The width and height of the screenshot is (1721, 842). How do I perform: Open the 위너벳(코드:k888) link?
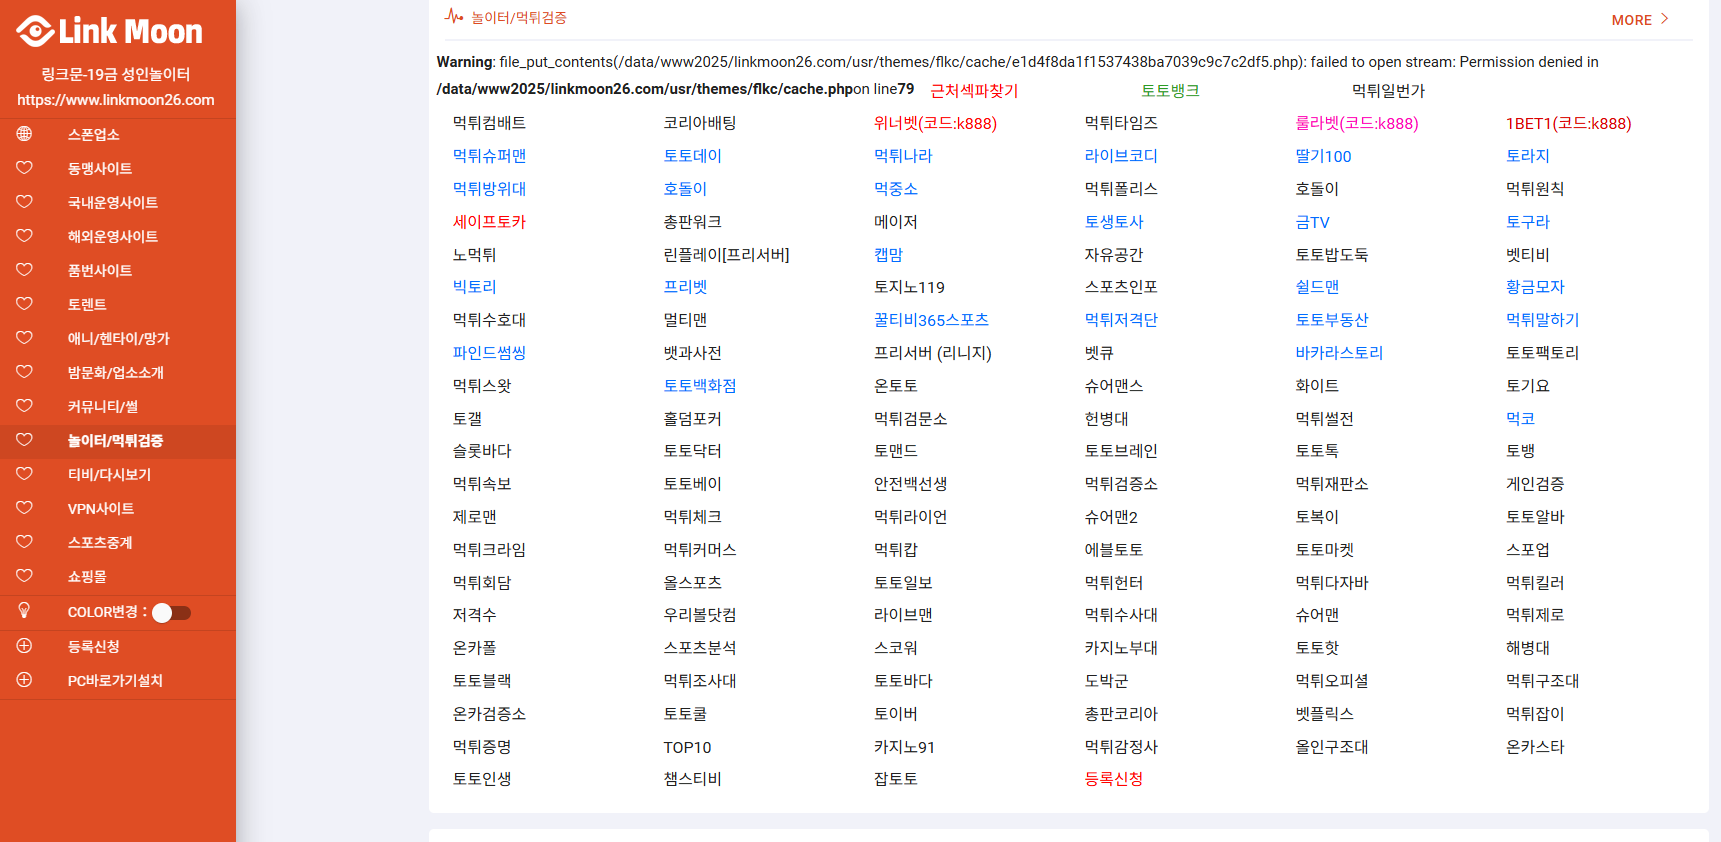tap(935, 123)
